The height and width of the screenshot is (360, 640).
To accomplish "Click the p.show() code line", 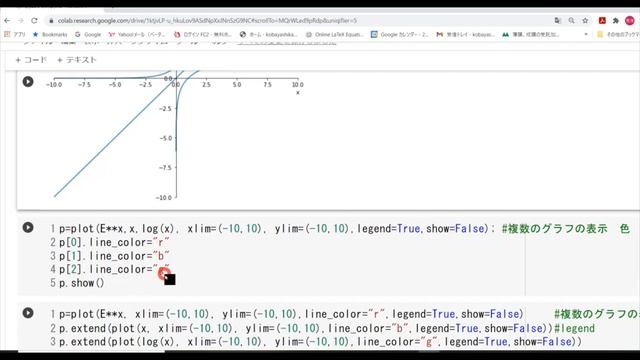I will [x=82, y=283].
